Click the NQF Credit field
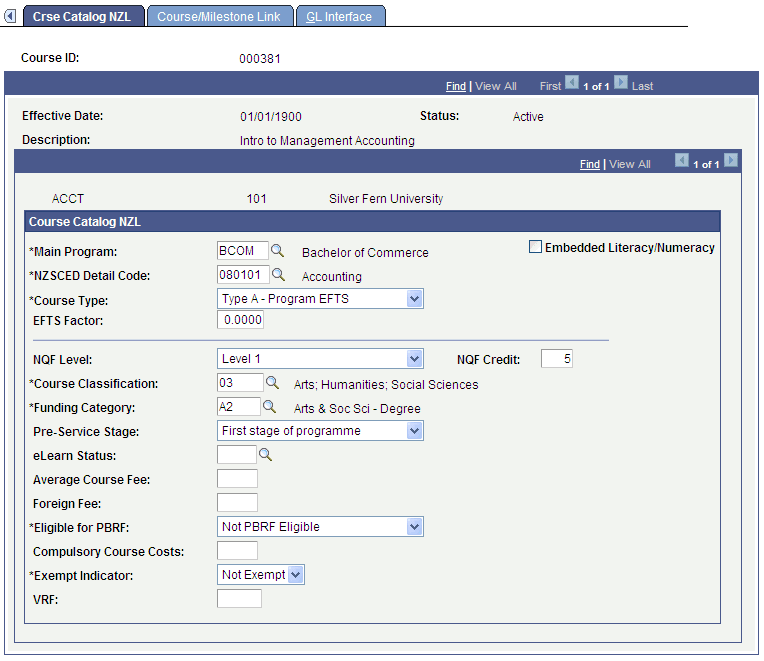Image resolution: width=764 pixels, height=661 pixels. [x=556, y=359]
